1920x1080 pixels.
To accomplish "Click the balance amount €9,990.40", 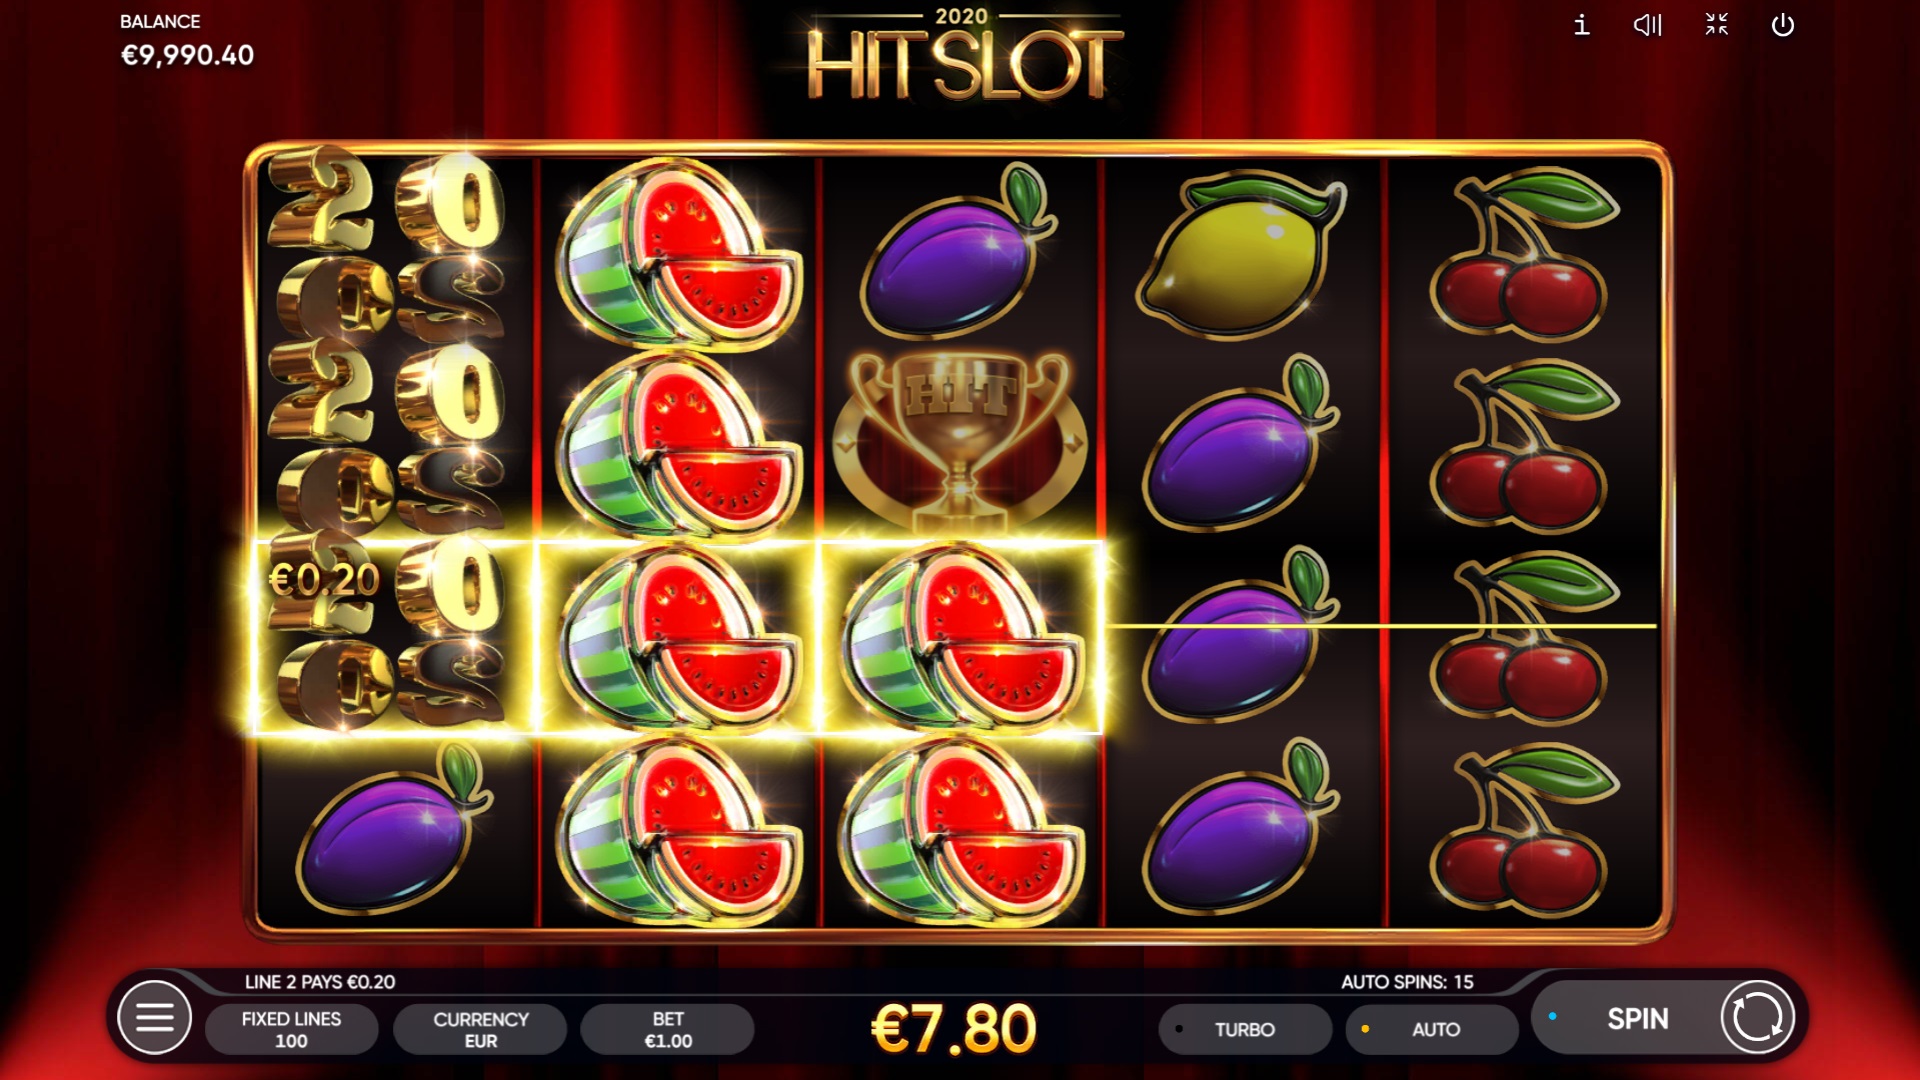I will click(x=187, y=55).
